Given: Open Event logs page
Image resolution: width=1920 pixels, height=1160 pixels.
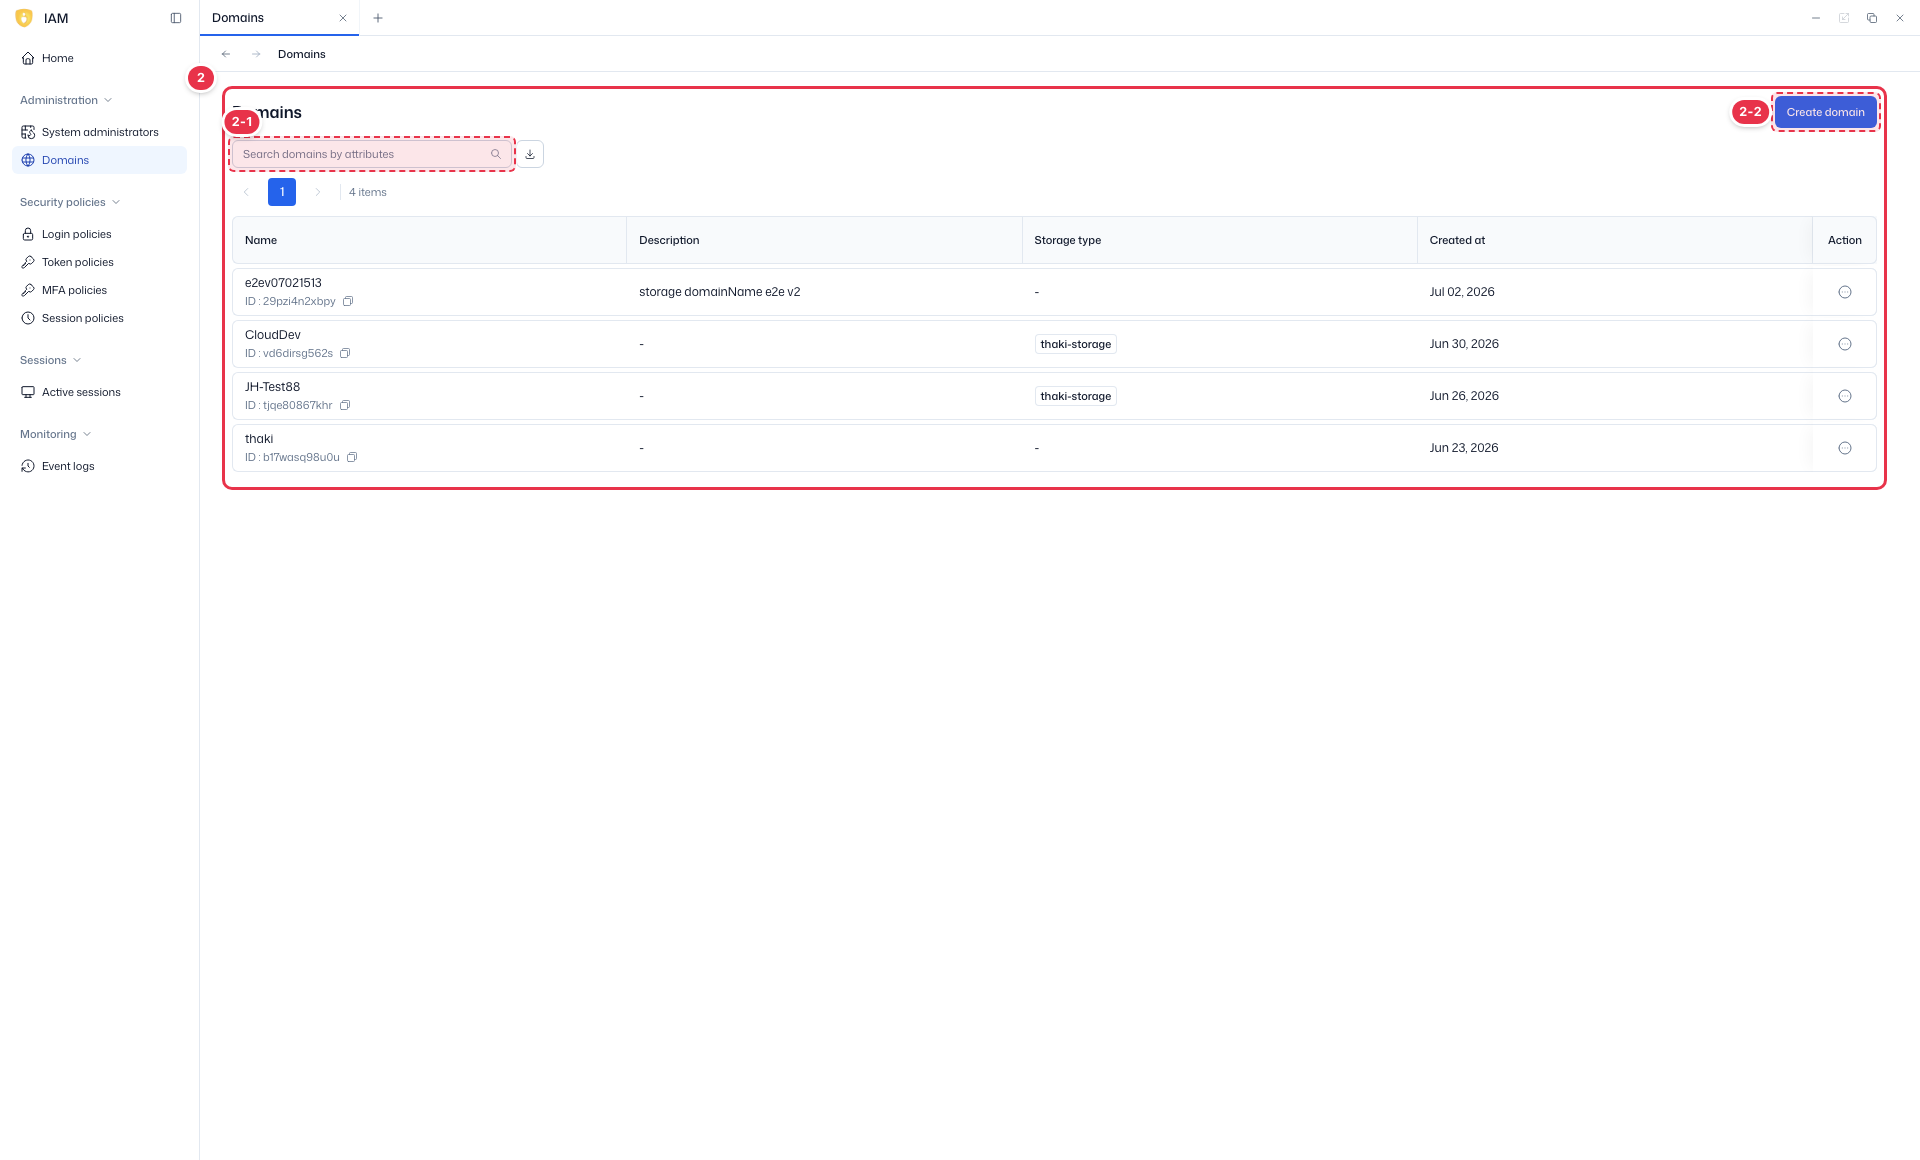Looking at the screenshot, I should coord(99,466).
